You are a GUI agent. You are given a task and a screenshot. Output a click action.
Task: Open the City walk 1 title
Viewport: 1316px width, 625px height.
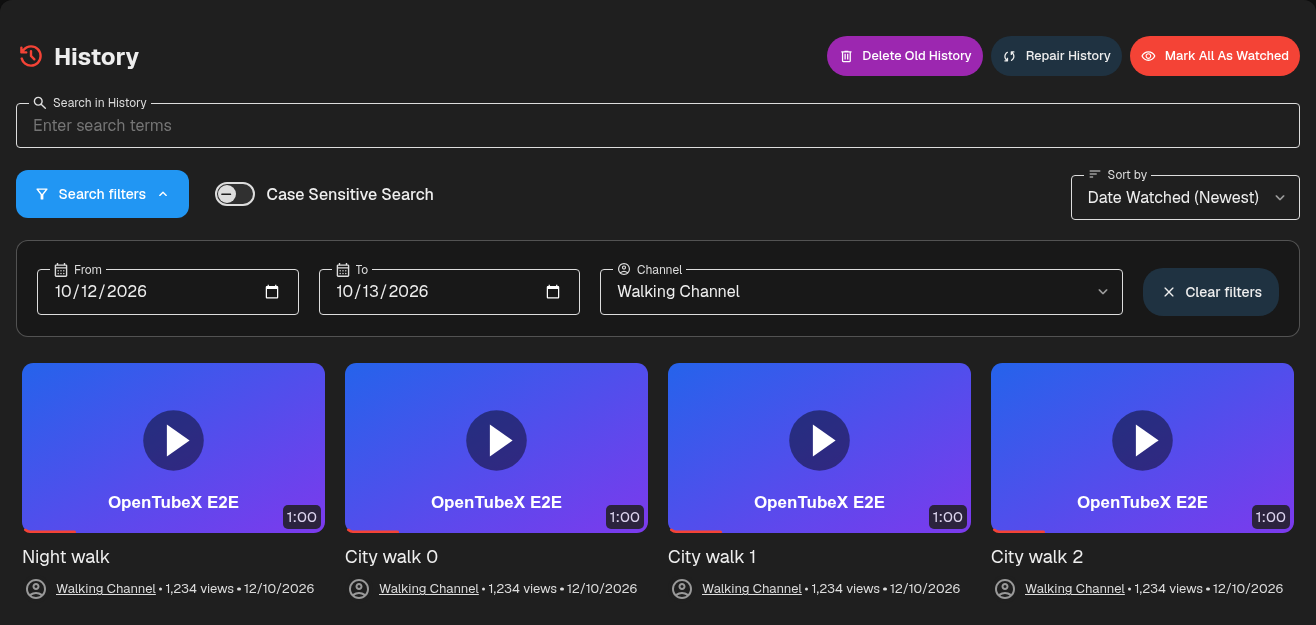click(712, 557)
